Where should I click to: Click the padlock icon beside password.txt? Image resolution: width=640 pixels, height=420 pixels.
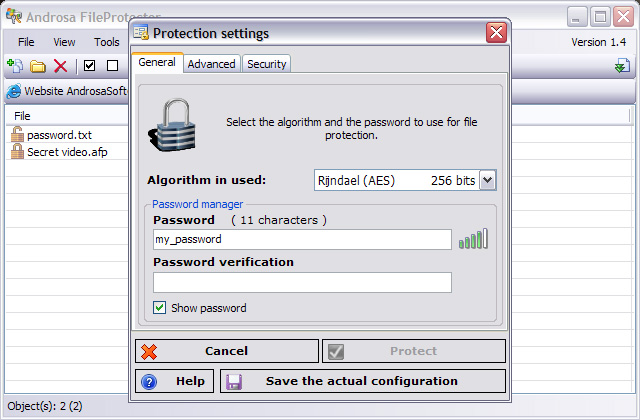click(x=17, y=134)
